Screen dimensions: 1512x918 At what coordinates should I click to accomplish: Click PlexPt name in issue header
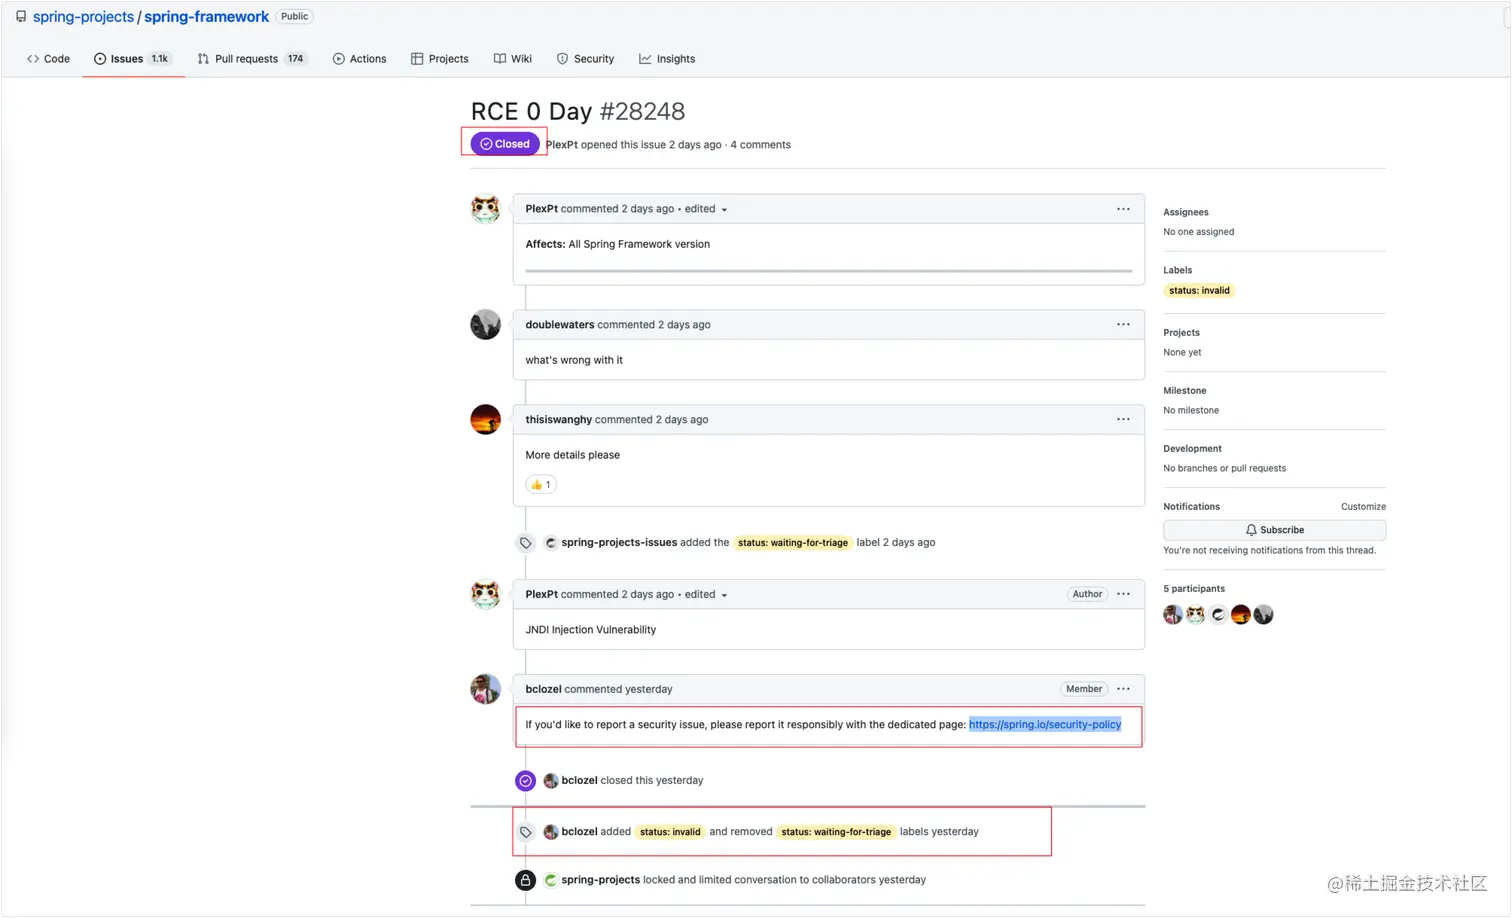(562, 145)
